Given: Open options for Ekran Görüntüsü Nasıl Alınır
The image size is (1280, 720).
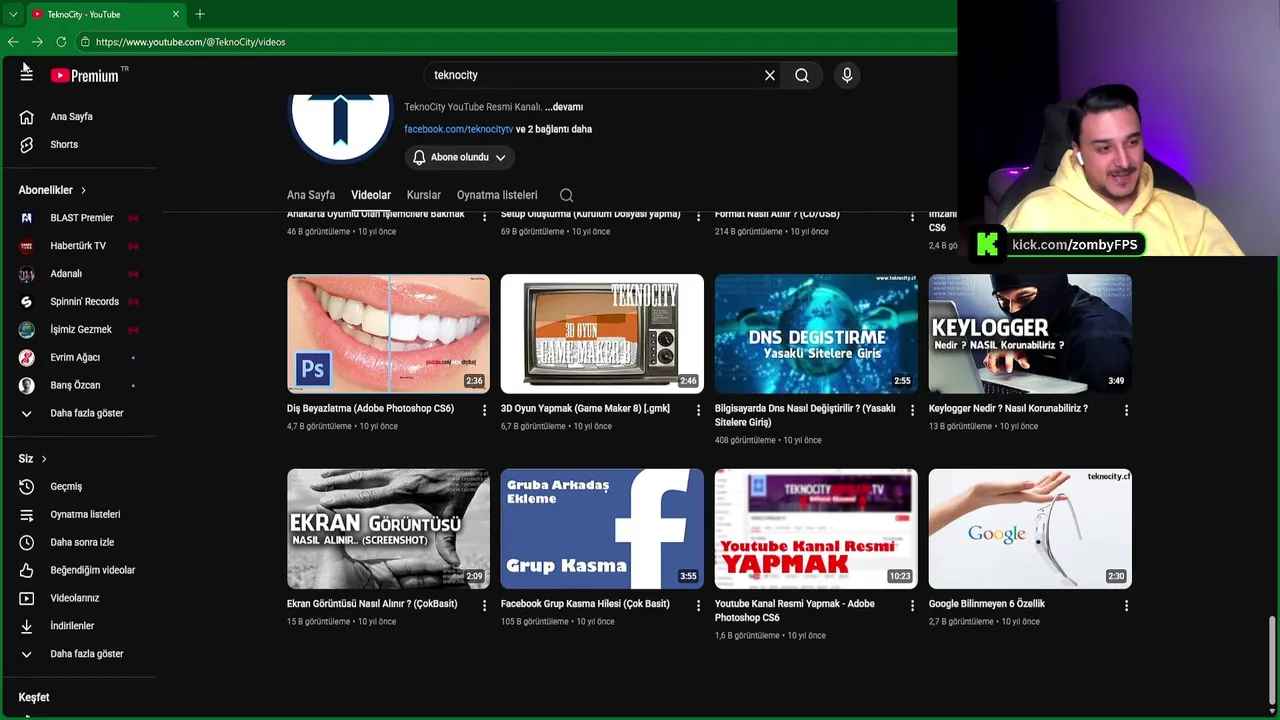Looking at the screenshot, I should click(485, 605).
